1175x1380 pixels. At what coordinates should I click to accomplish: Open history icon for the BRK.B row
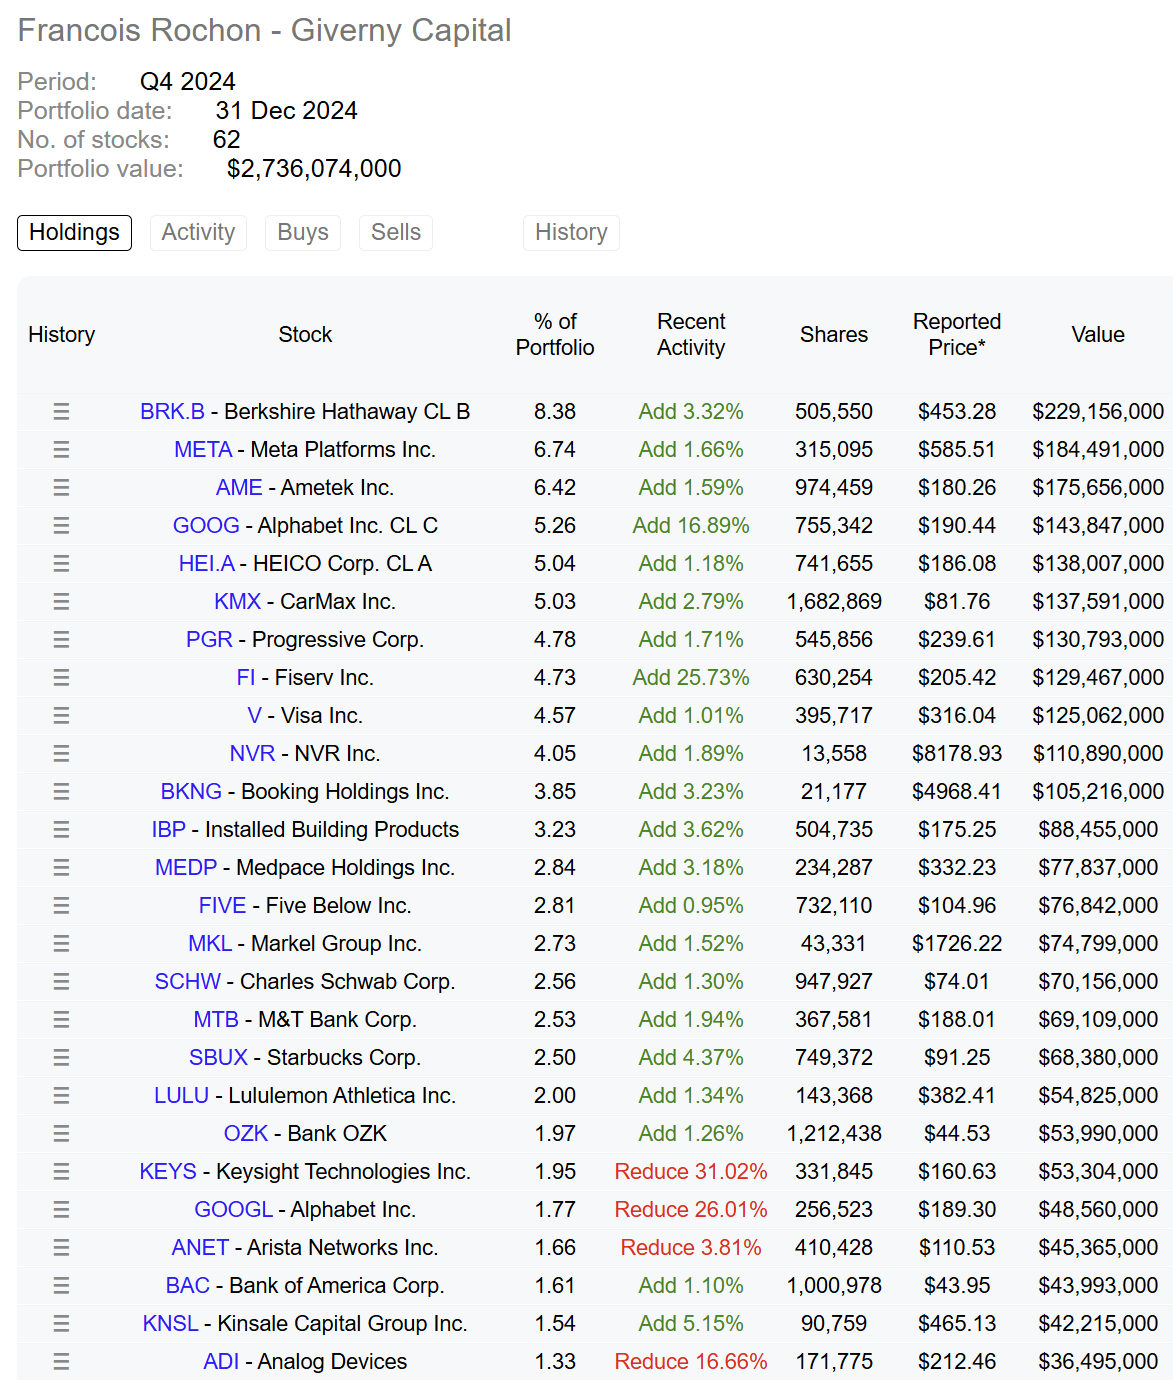tap(61, 411)
